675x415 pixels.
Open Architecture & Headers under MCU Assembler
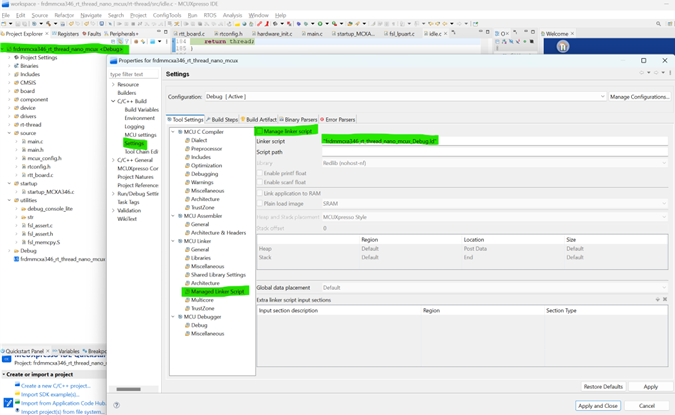coord(218,232)
